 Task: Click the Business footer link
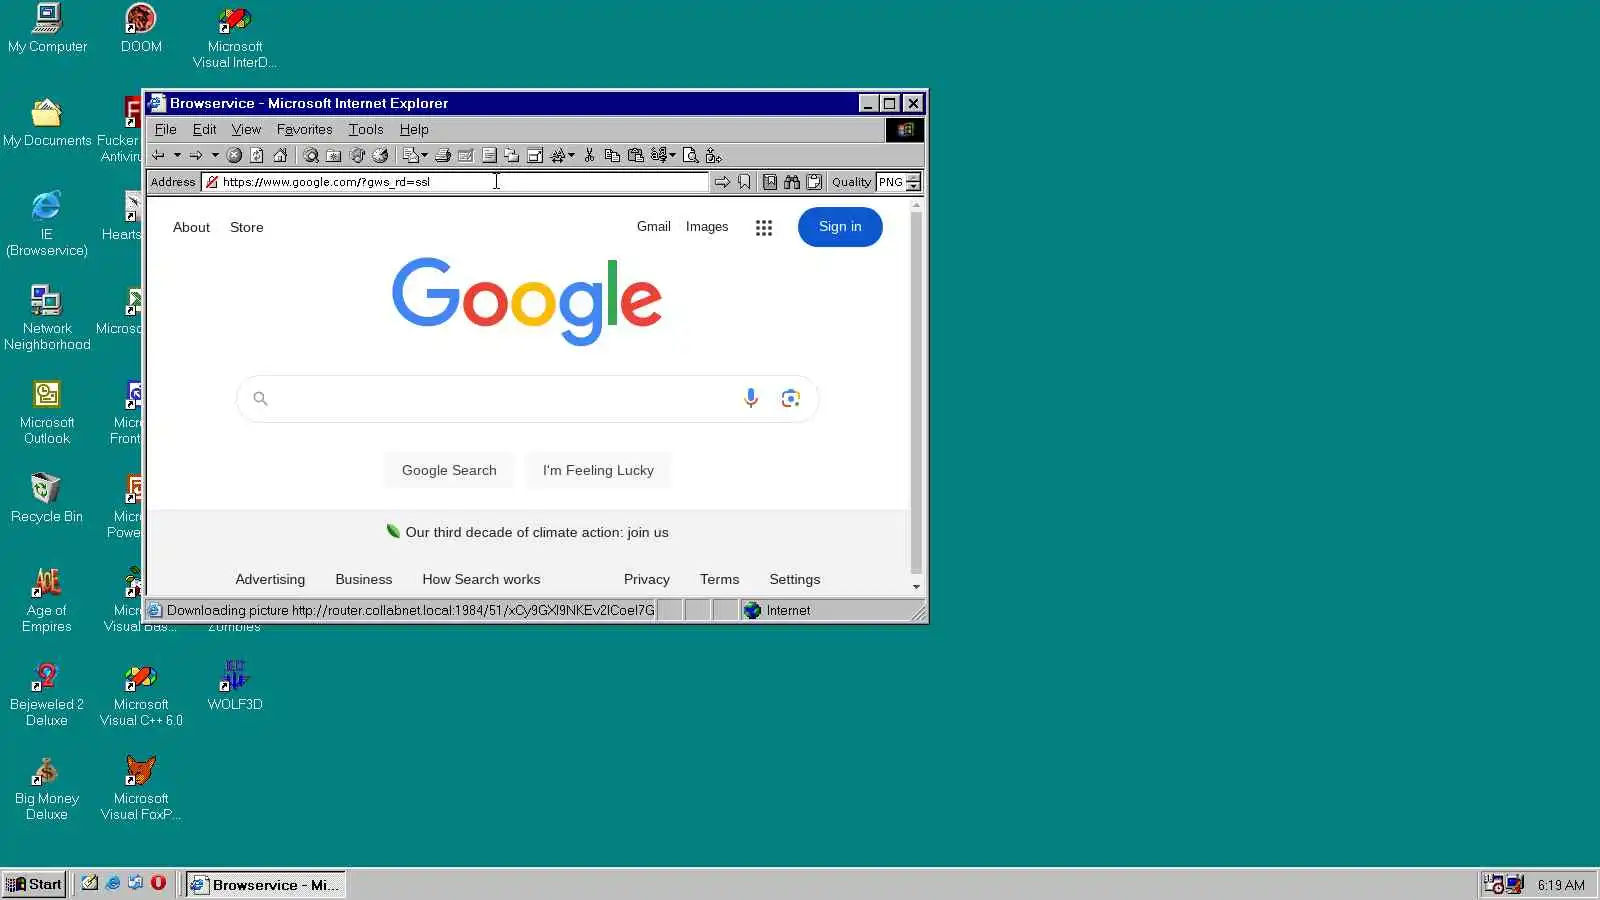(364, 579)
